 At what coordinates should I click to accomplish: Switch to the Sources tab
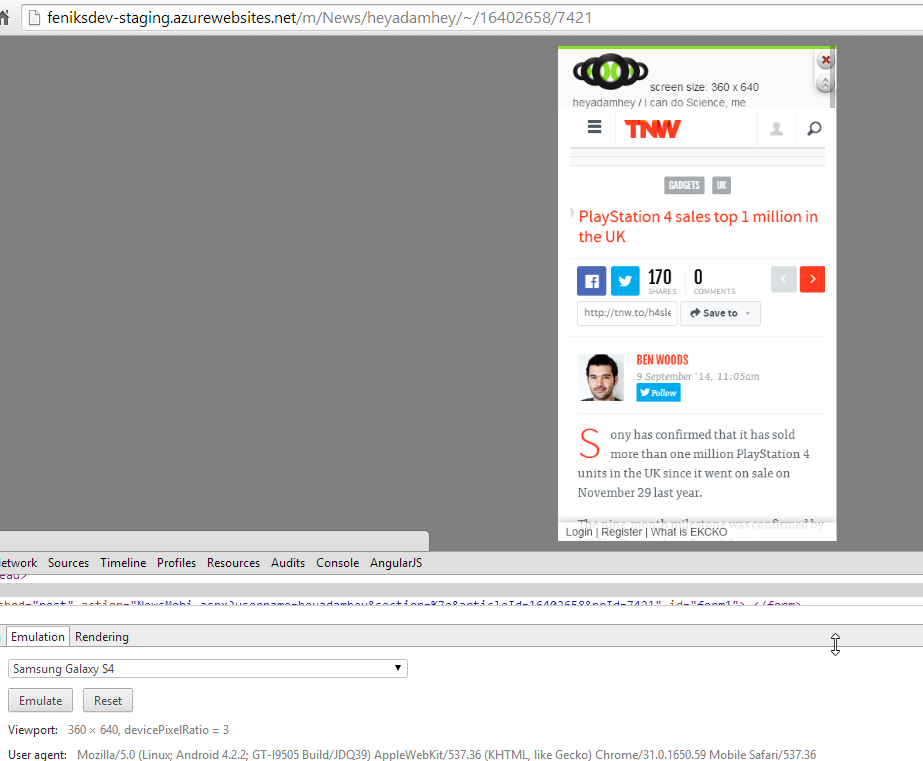click(x=68, y=563)
